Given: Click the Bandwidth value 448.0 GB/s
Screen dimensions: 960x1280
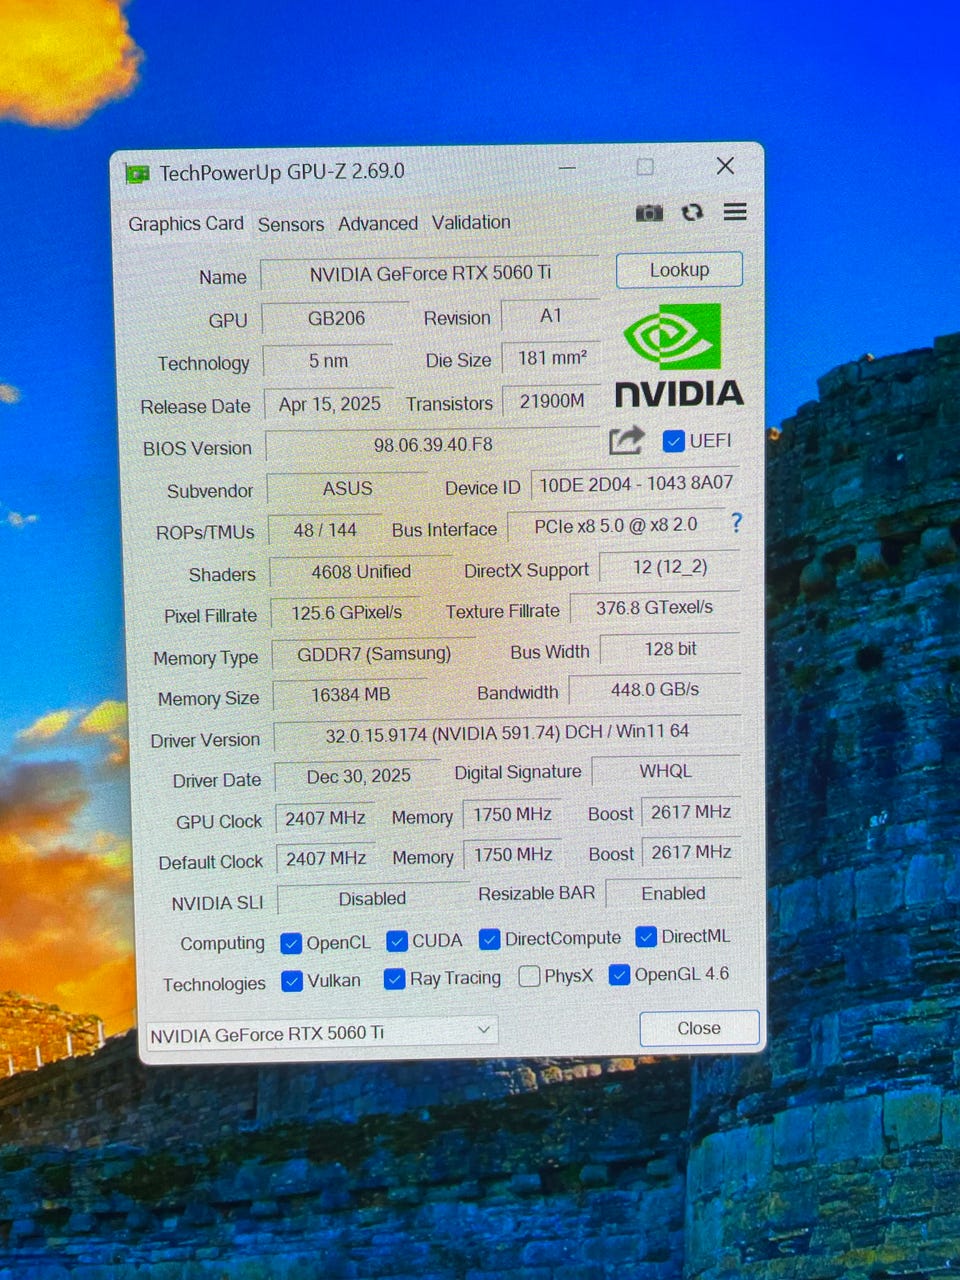Looking at the screenshot, I should [655, 690].
